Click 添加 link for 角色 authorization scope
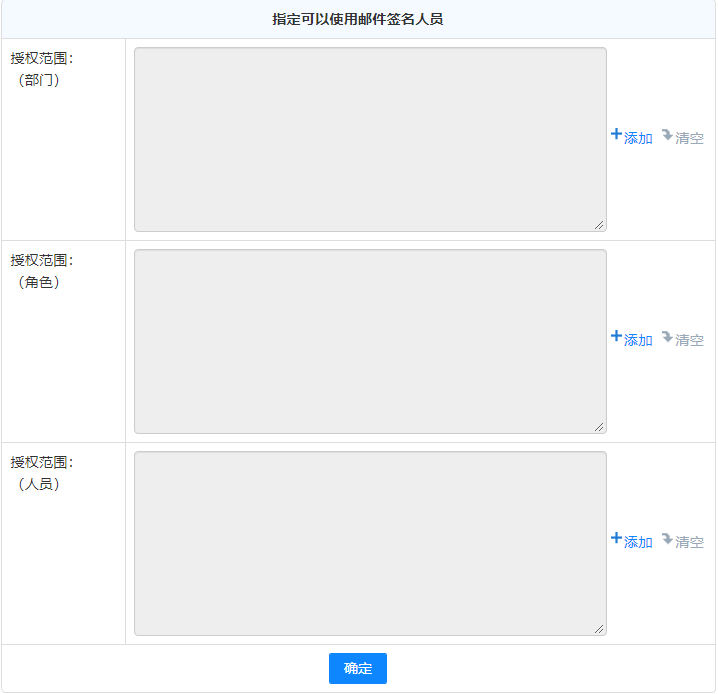 pyautogui.click(x=638, y=340)
